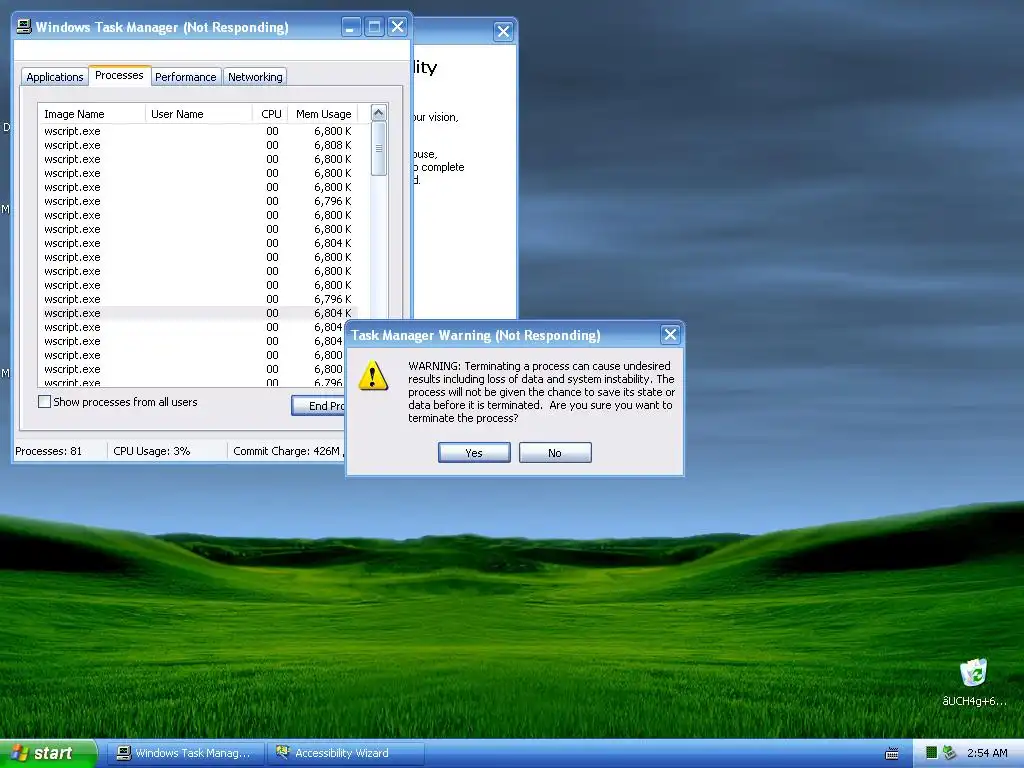Click the on-screen keyboard tray icon

pos(891,753)
